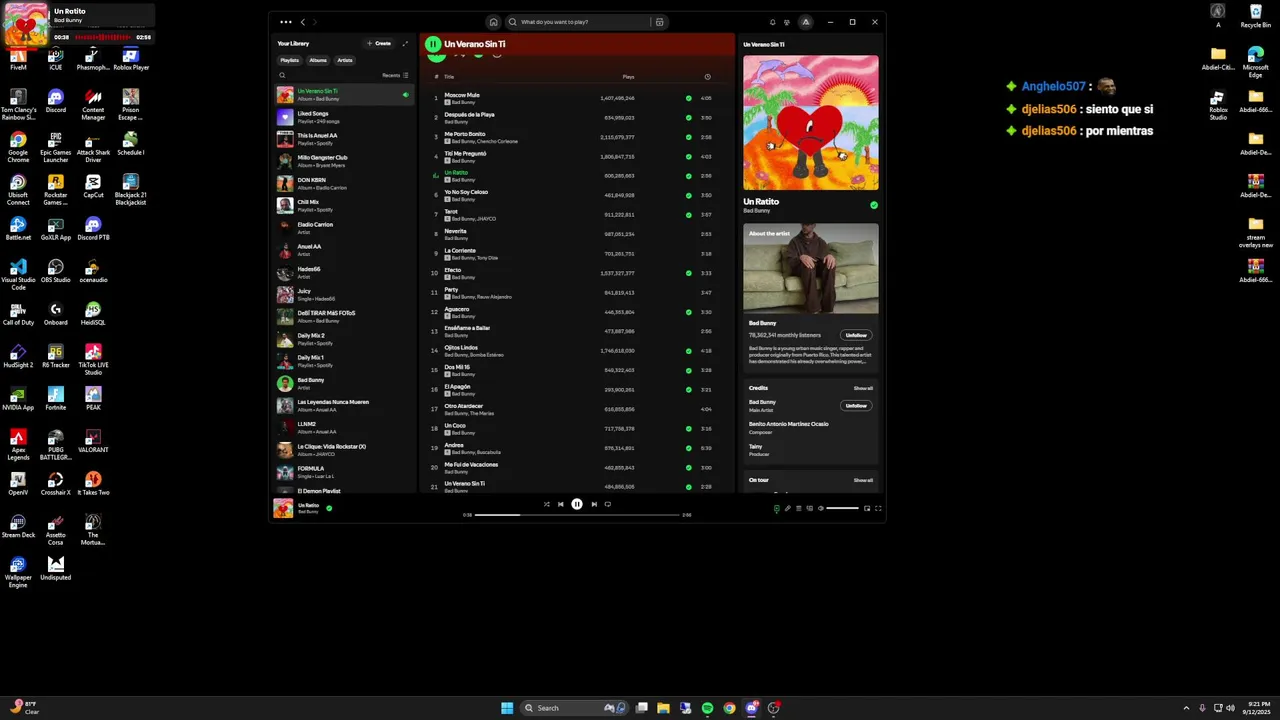This screenshot has height=720, width=1280.
Task: Toggle saved checkmark on Efecto row
Action: [688, 273]
